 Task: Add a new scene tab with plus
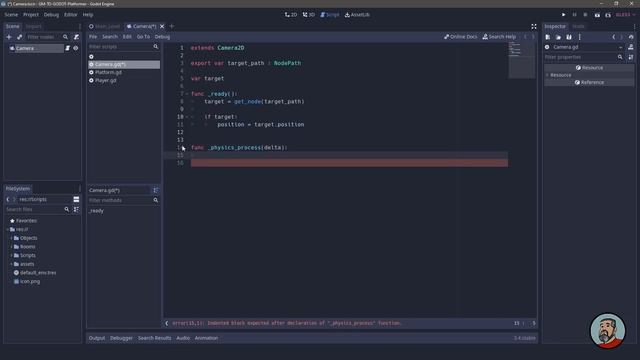pyautogui.click(x=172, y=26)
